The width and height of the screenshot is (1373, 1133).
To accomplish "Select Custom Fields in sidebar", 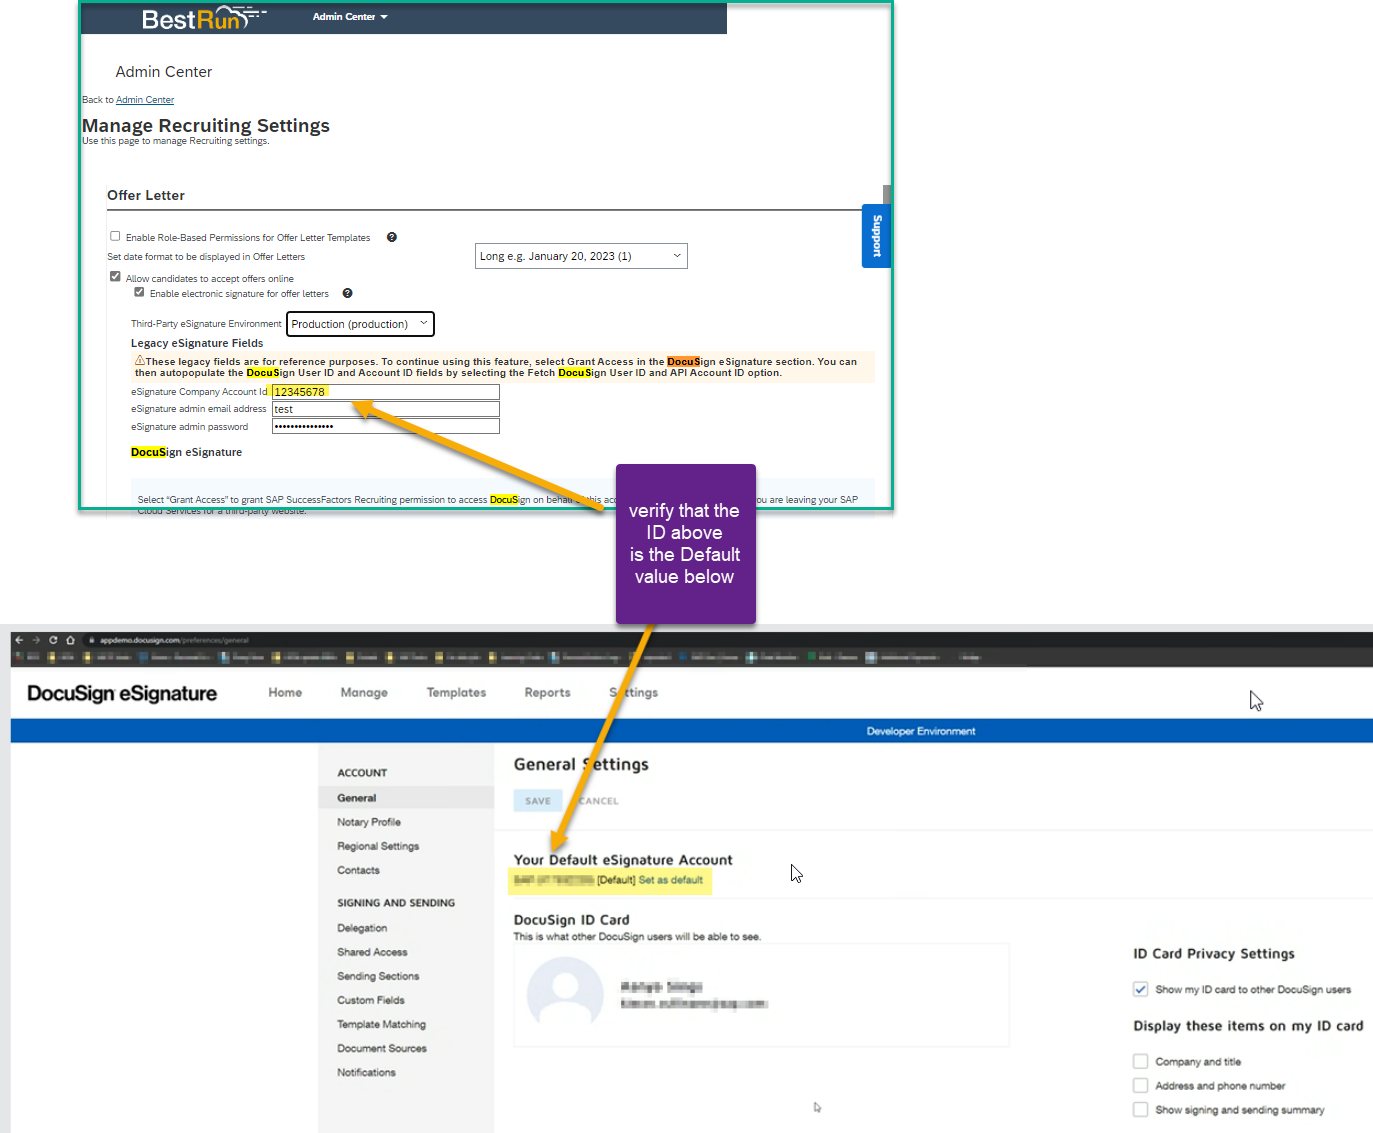I will click(x=371, y=1000).
